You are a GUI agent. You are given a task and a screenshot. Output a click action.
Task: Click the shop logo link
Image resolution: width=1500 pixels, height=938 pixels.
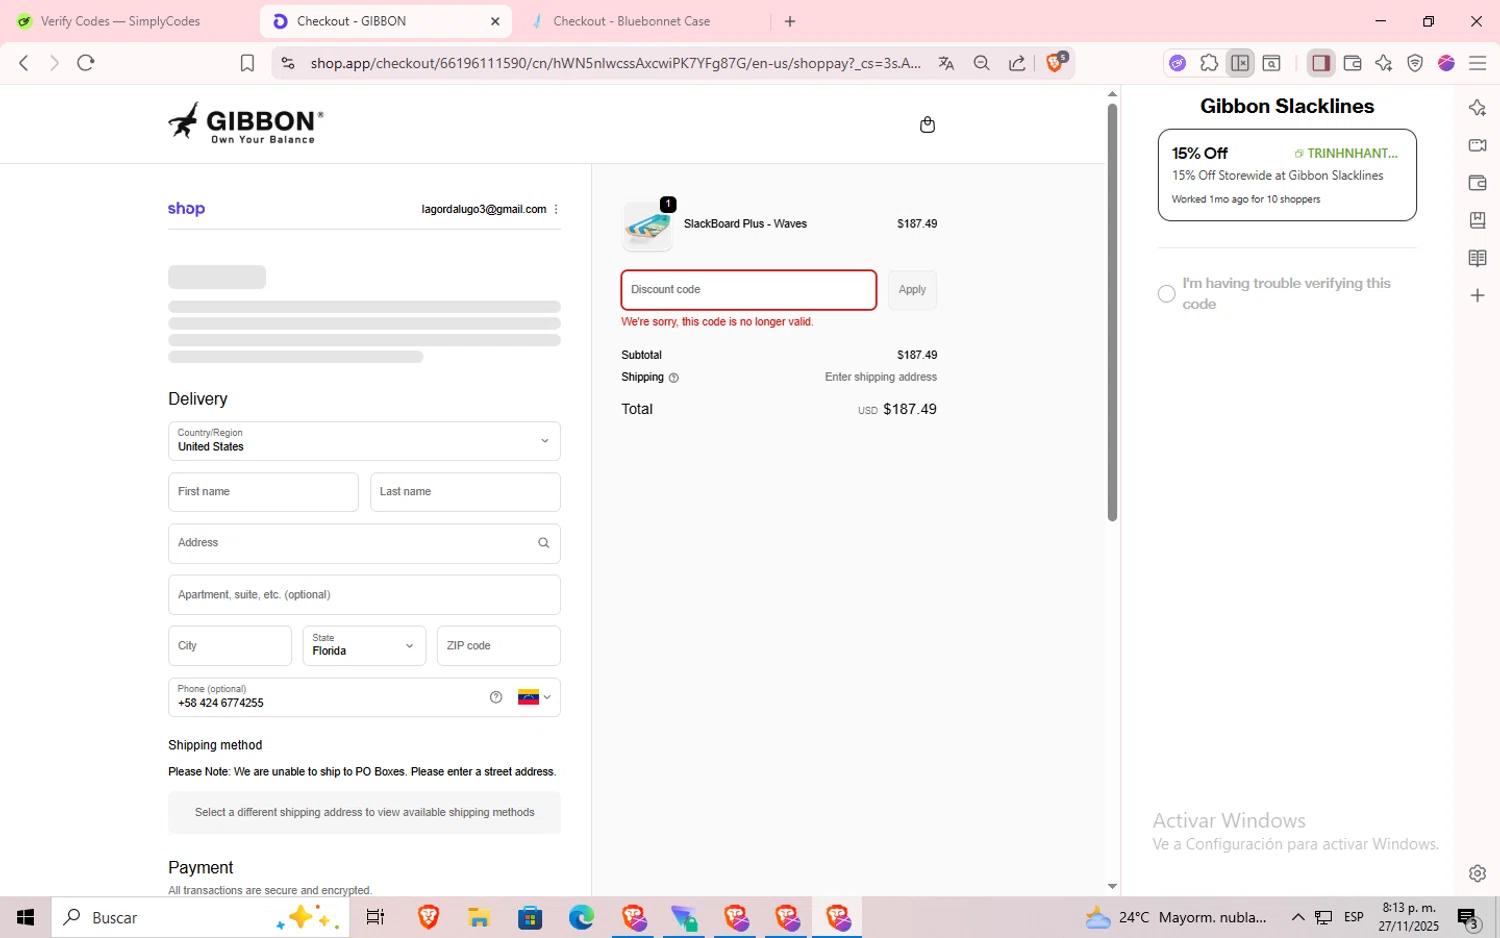[x=186, y=208]
